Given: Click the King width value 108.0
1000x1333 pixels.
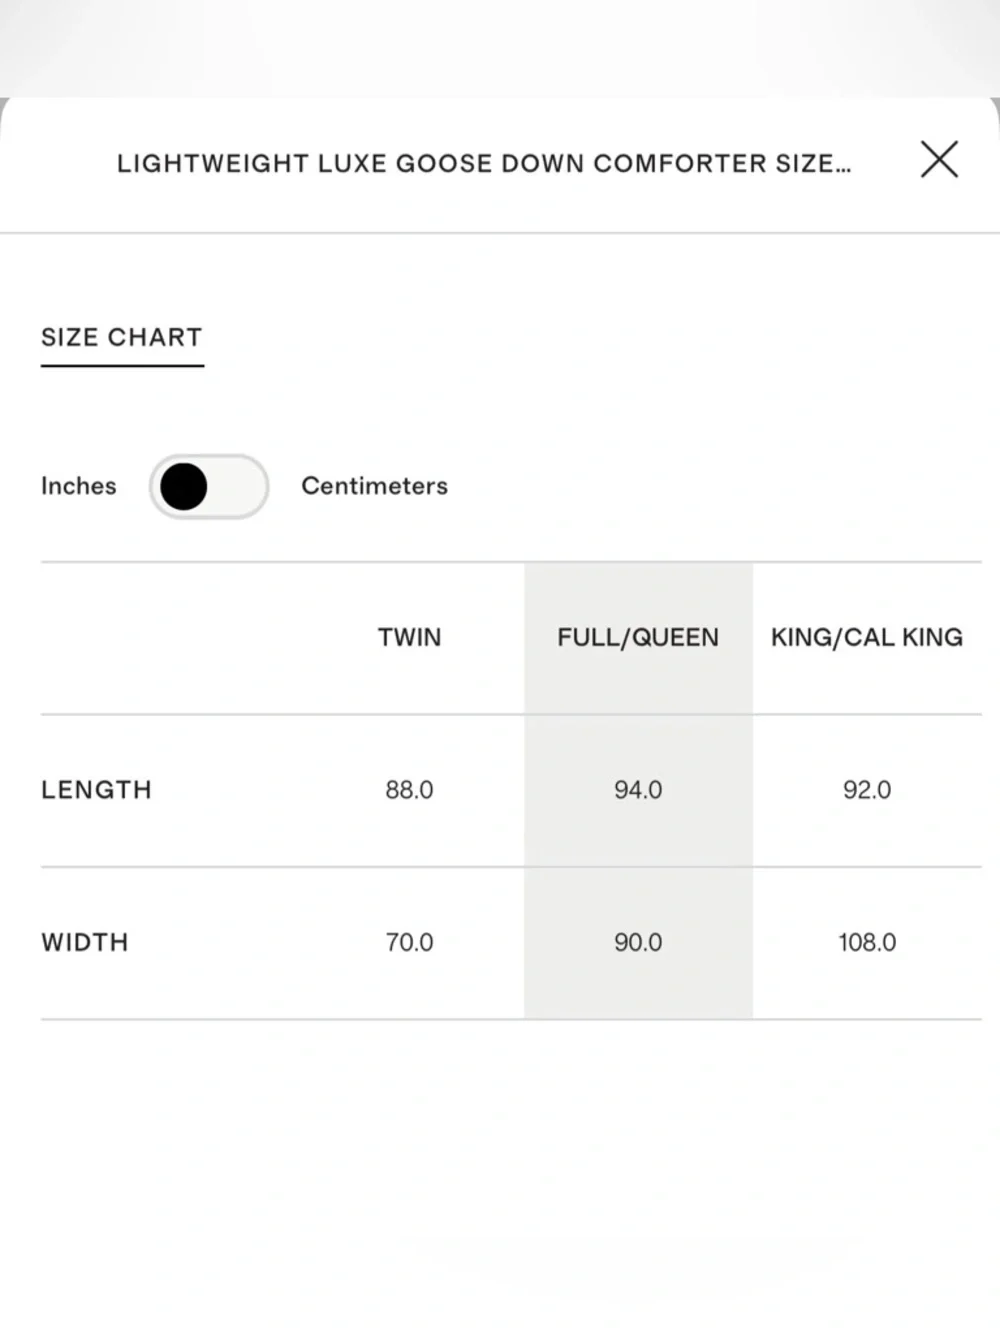Looking at the screenshot, I should [867, 942].
